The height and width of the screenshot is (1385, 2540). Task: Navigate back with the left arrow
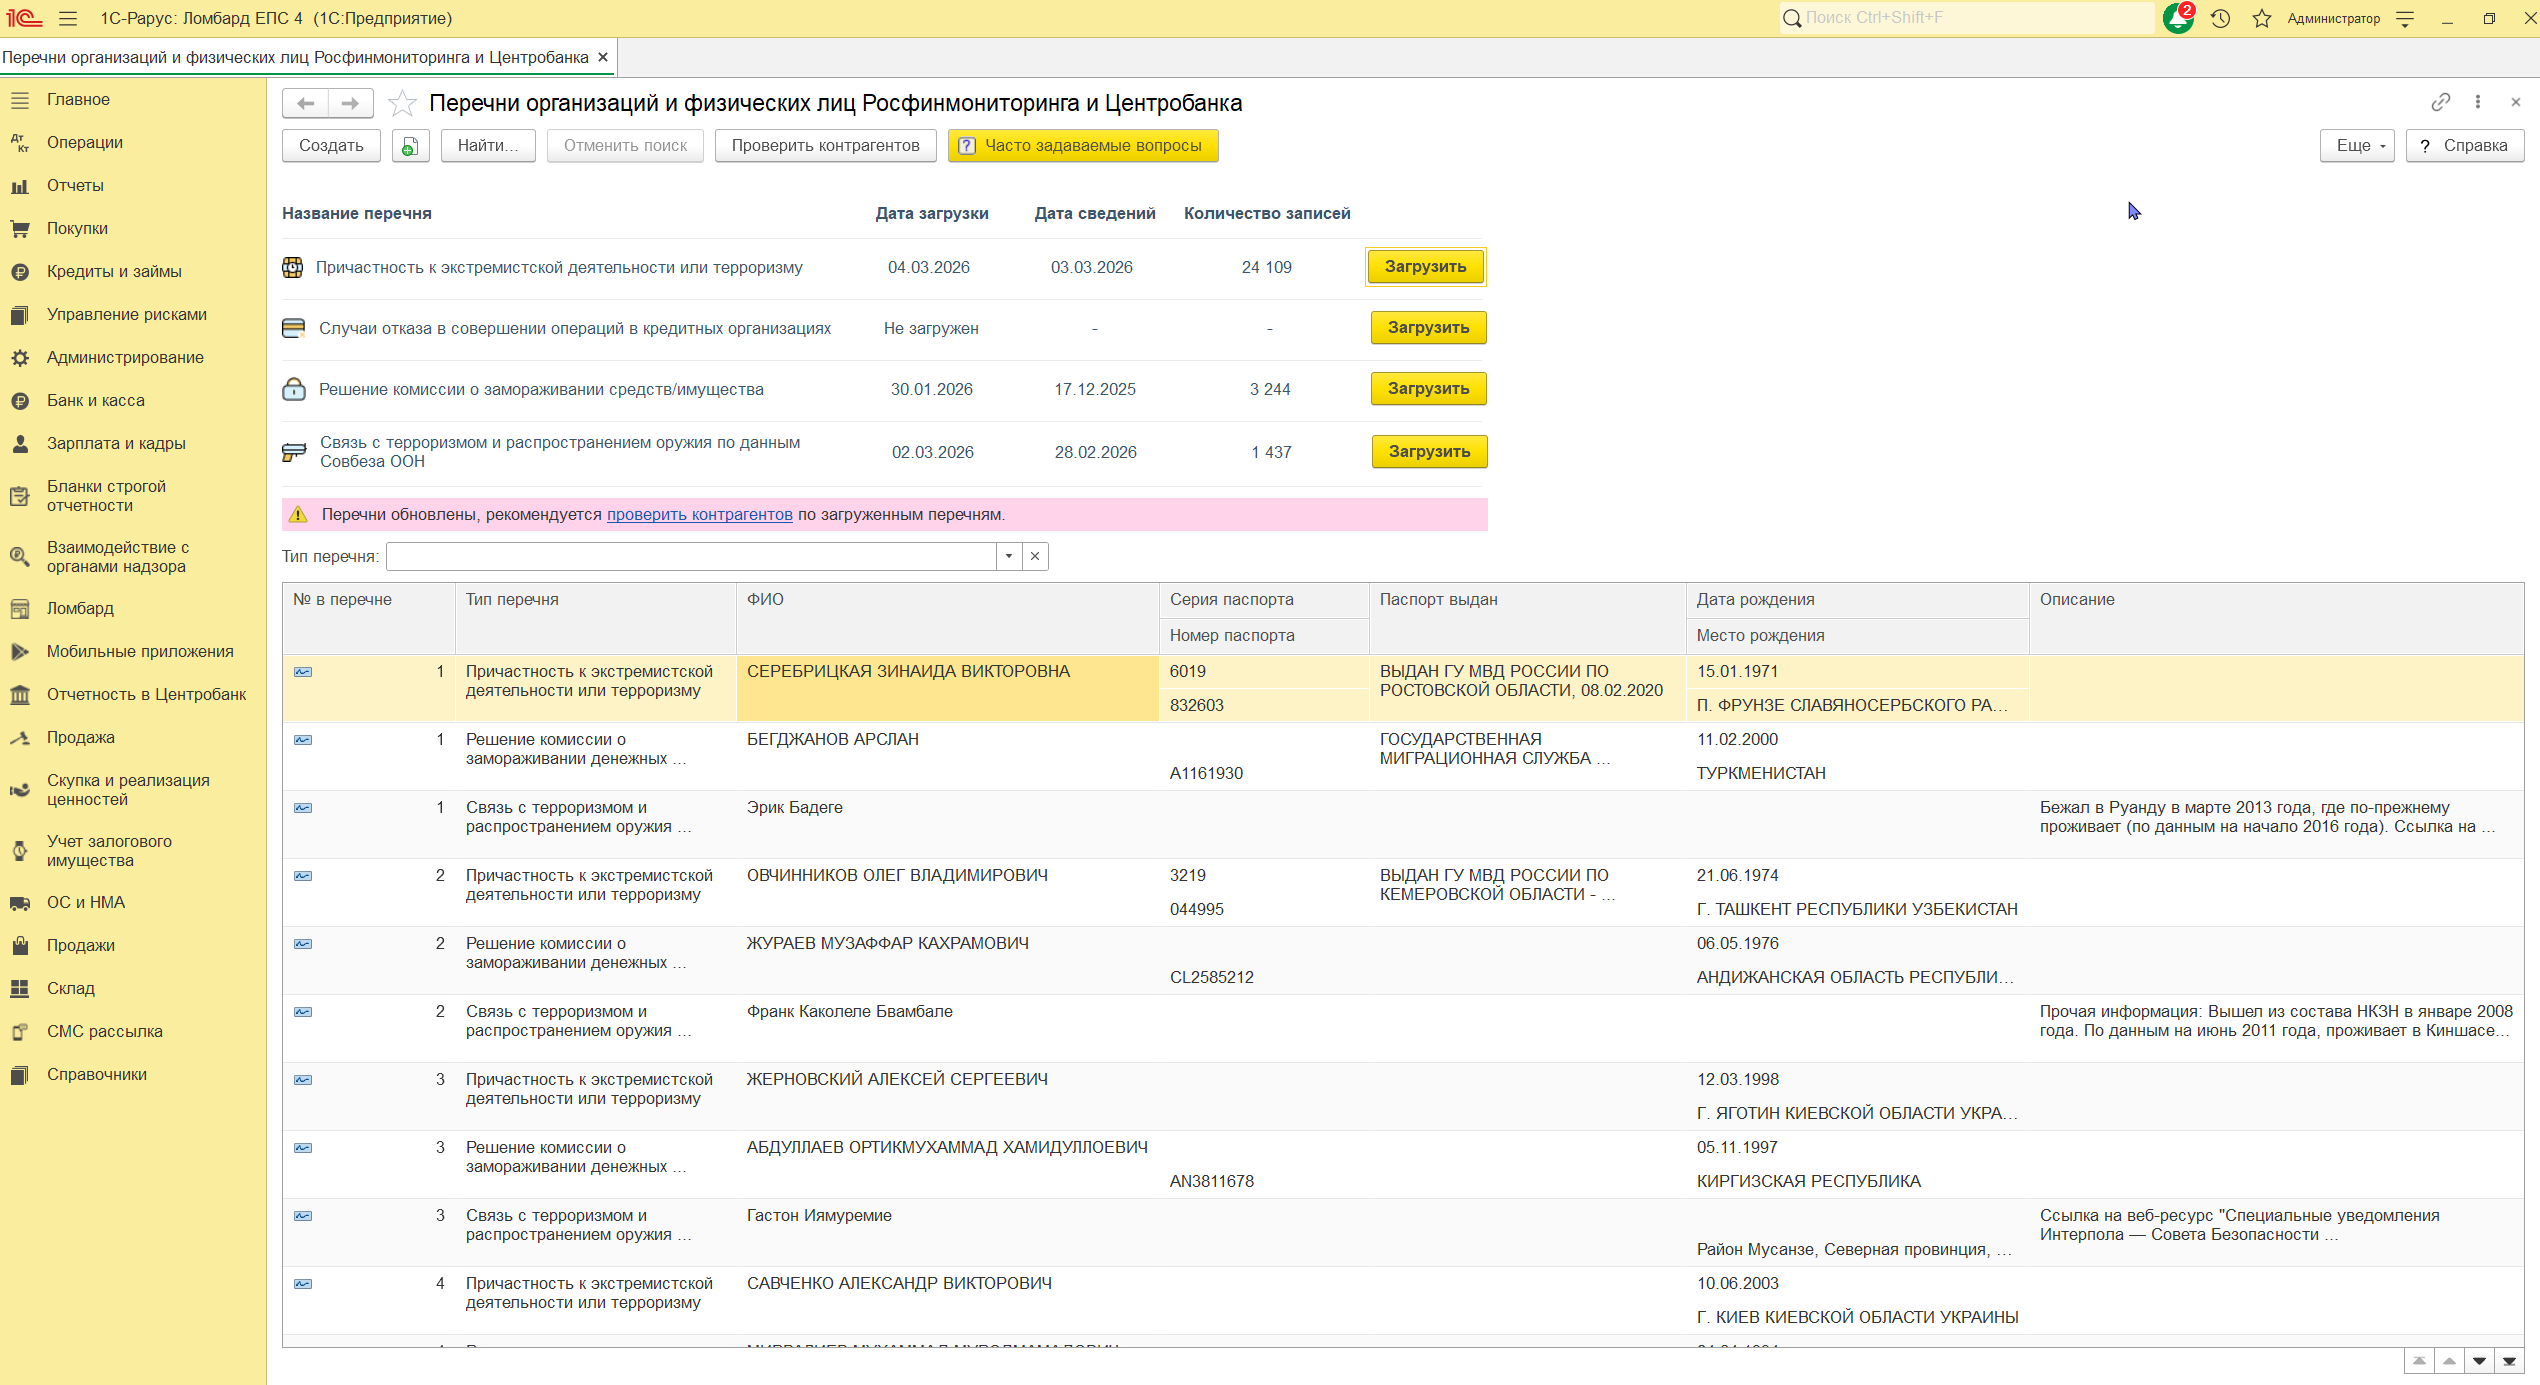[306, 103]
